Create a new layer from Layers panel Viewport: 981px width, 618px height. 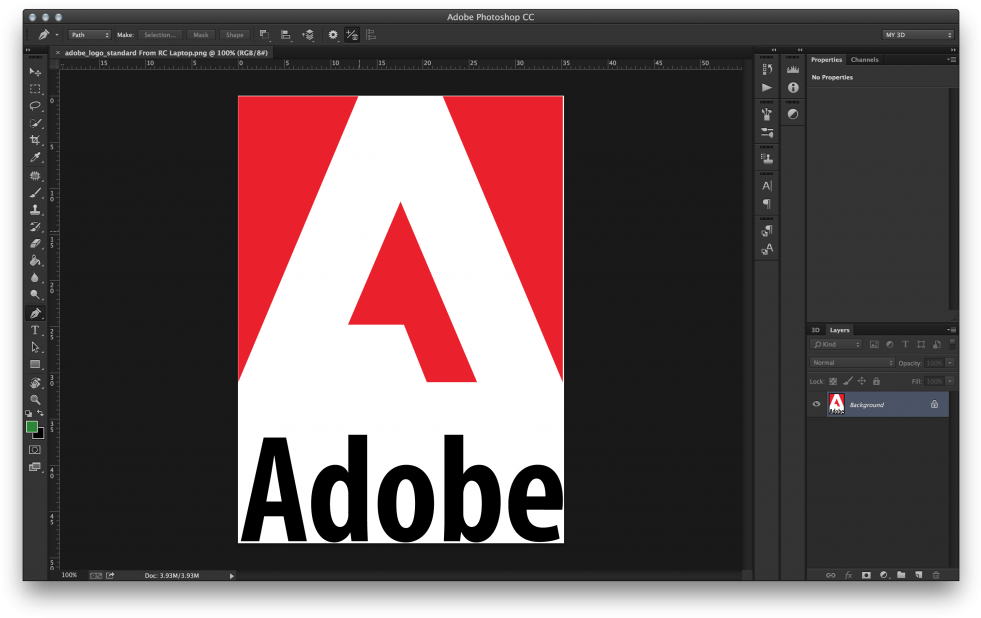point(918,575)
